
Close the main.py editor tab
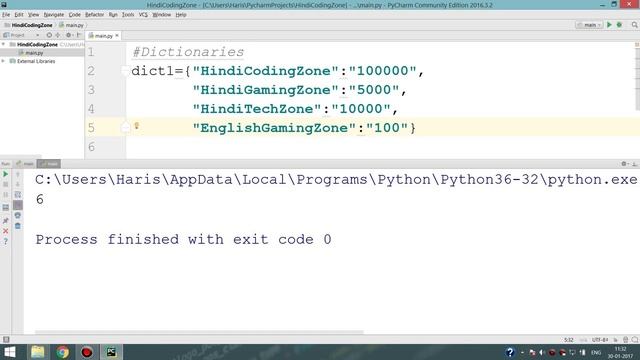117,36
